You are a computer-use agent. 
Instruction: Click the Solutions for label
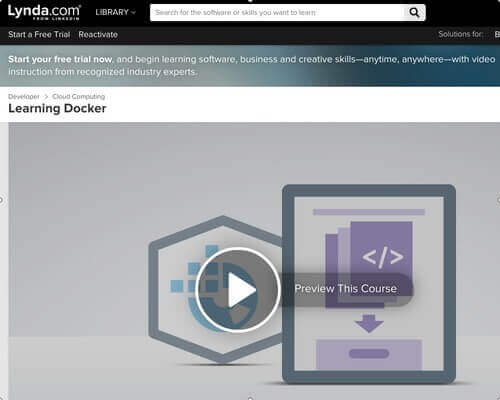[460, 34]
